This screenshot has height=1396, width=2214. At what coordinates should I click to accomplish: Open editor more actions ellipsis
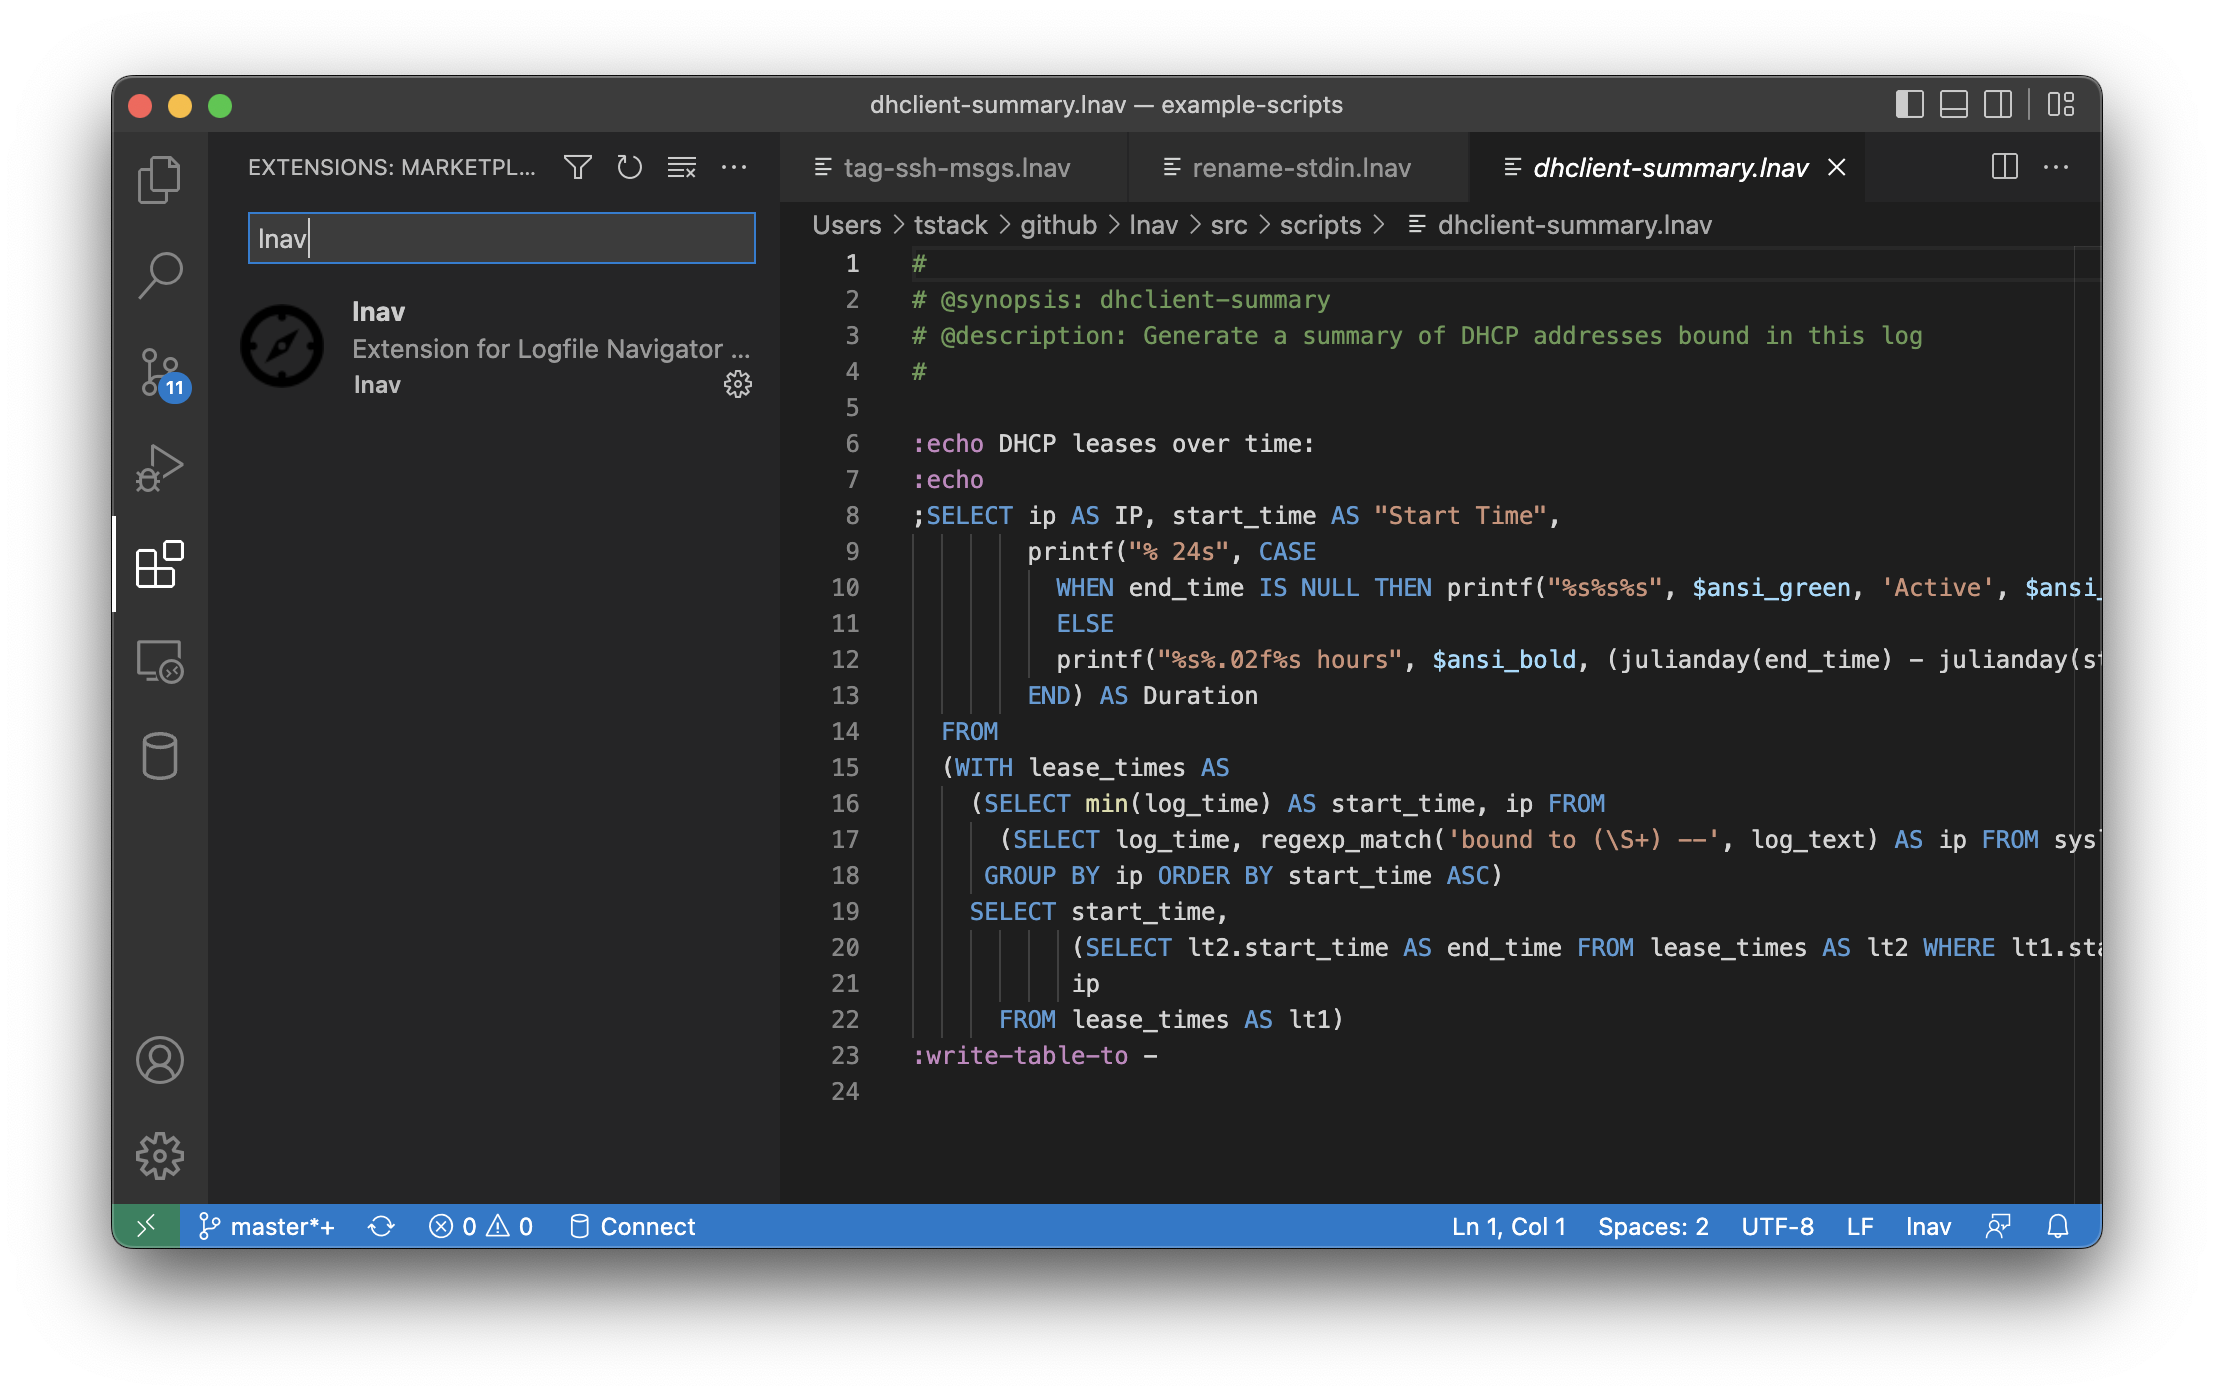[x=2056, y=167]
